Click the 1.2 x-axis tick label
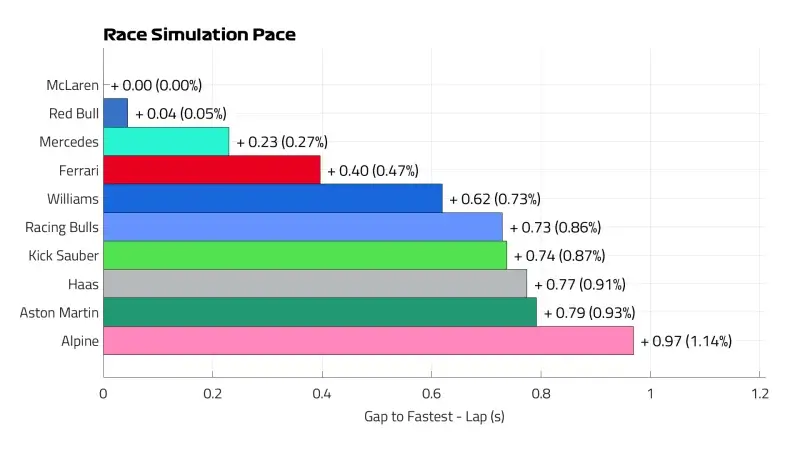 (759, 392)
